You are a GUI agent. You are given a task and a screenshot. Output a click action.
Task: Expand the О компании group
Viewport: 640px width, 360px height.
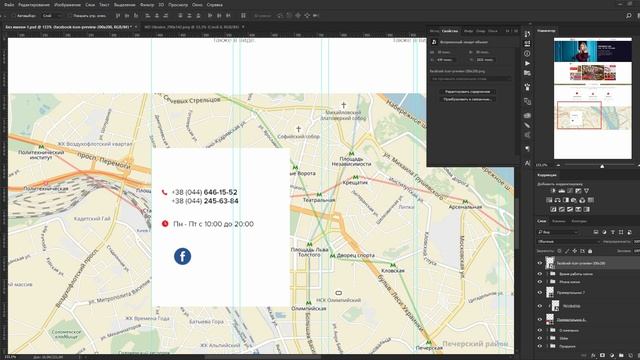pyautogui.click(x=547, y=330)
